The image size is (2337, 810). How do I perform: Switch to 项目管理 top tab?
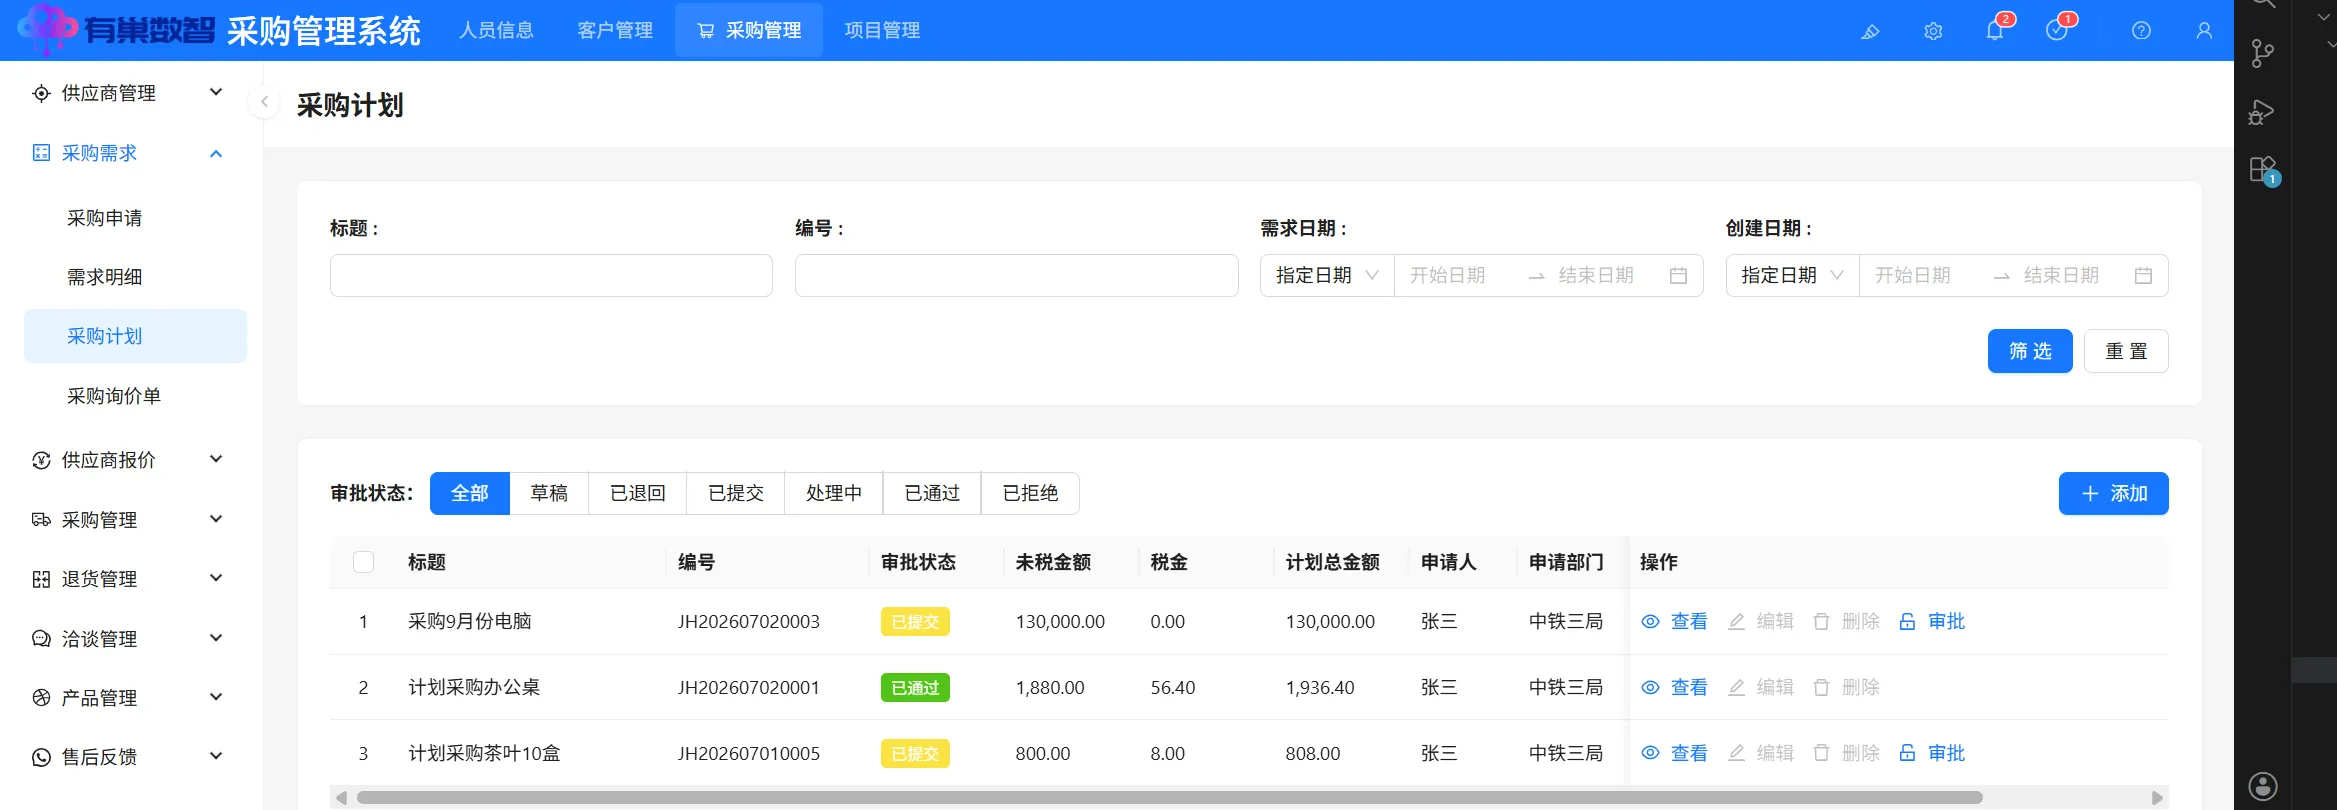(x=882, y=31)
